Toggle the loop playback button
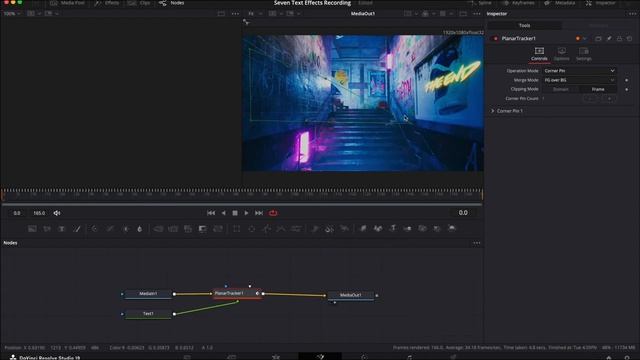The image size is (640, 360). 273,213
